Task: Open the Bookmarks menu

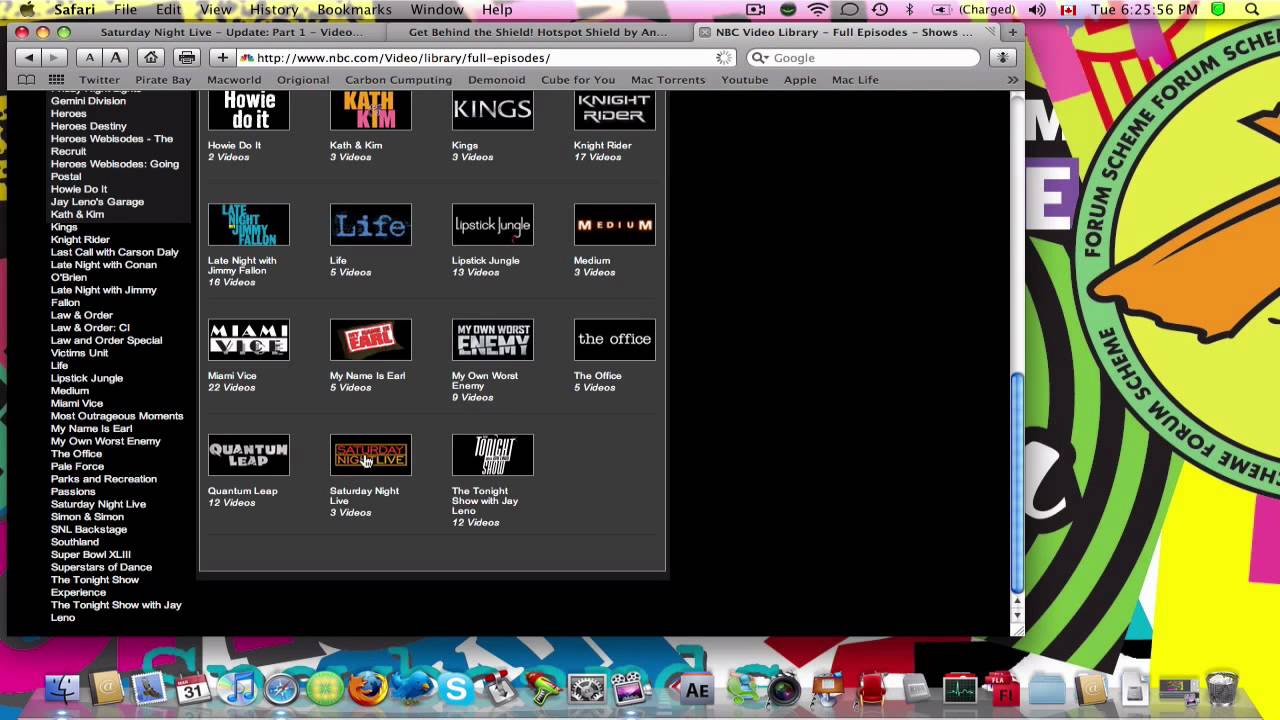Action: pos(354,10)
